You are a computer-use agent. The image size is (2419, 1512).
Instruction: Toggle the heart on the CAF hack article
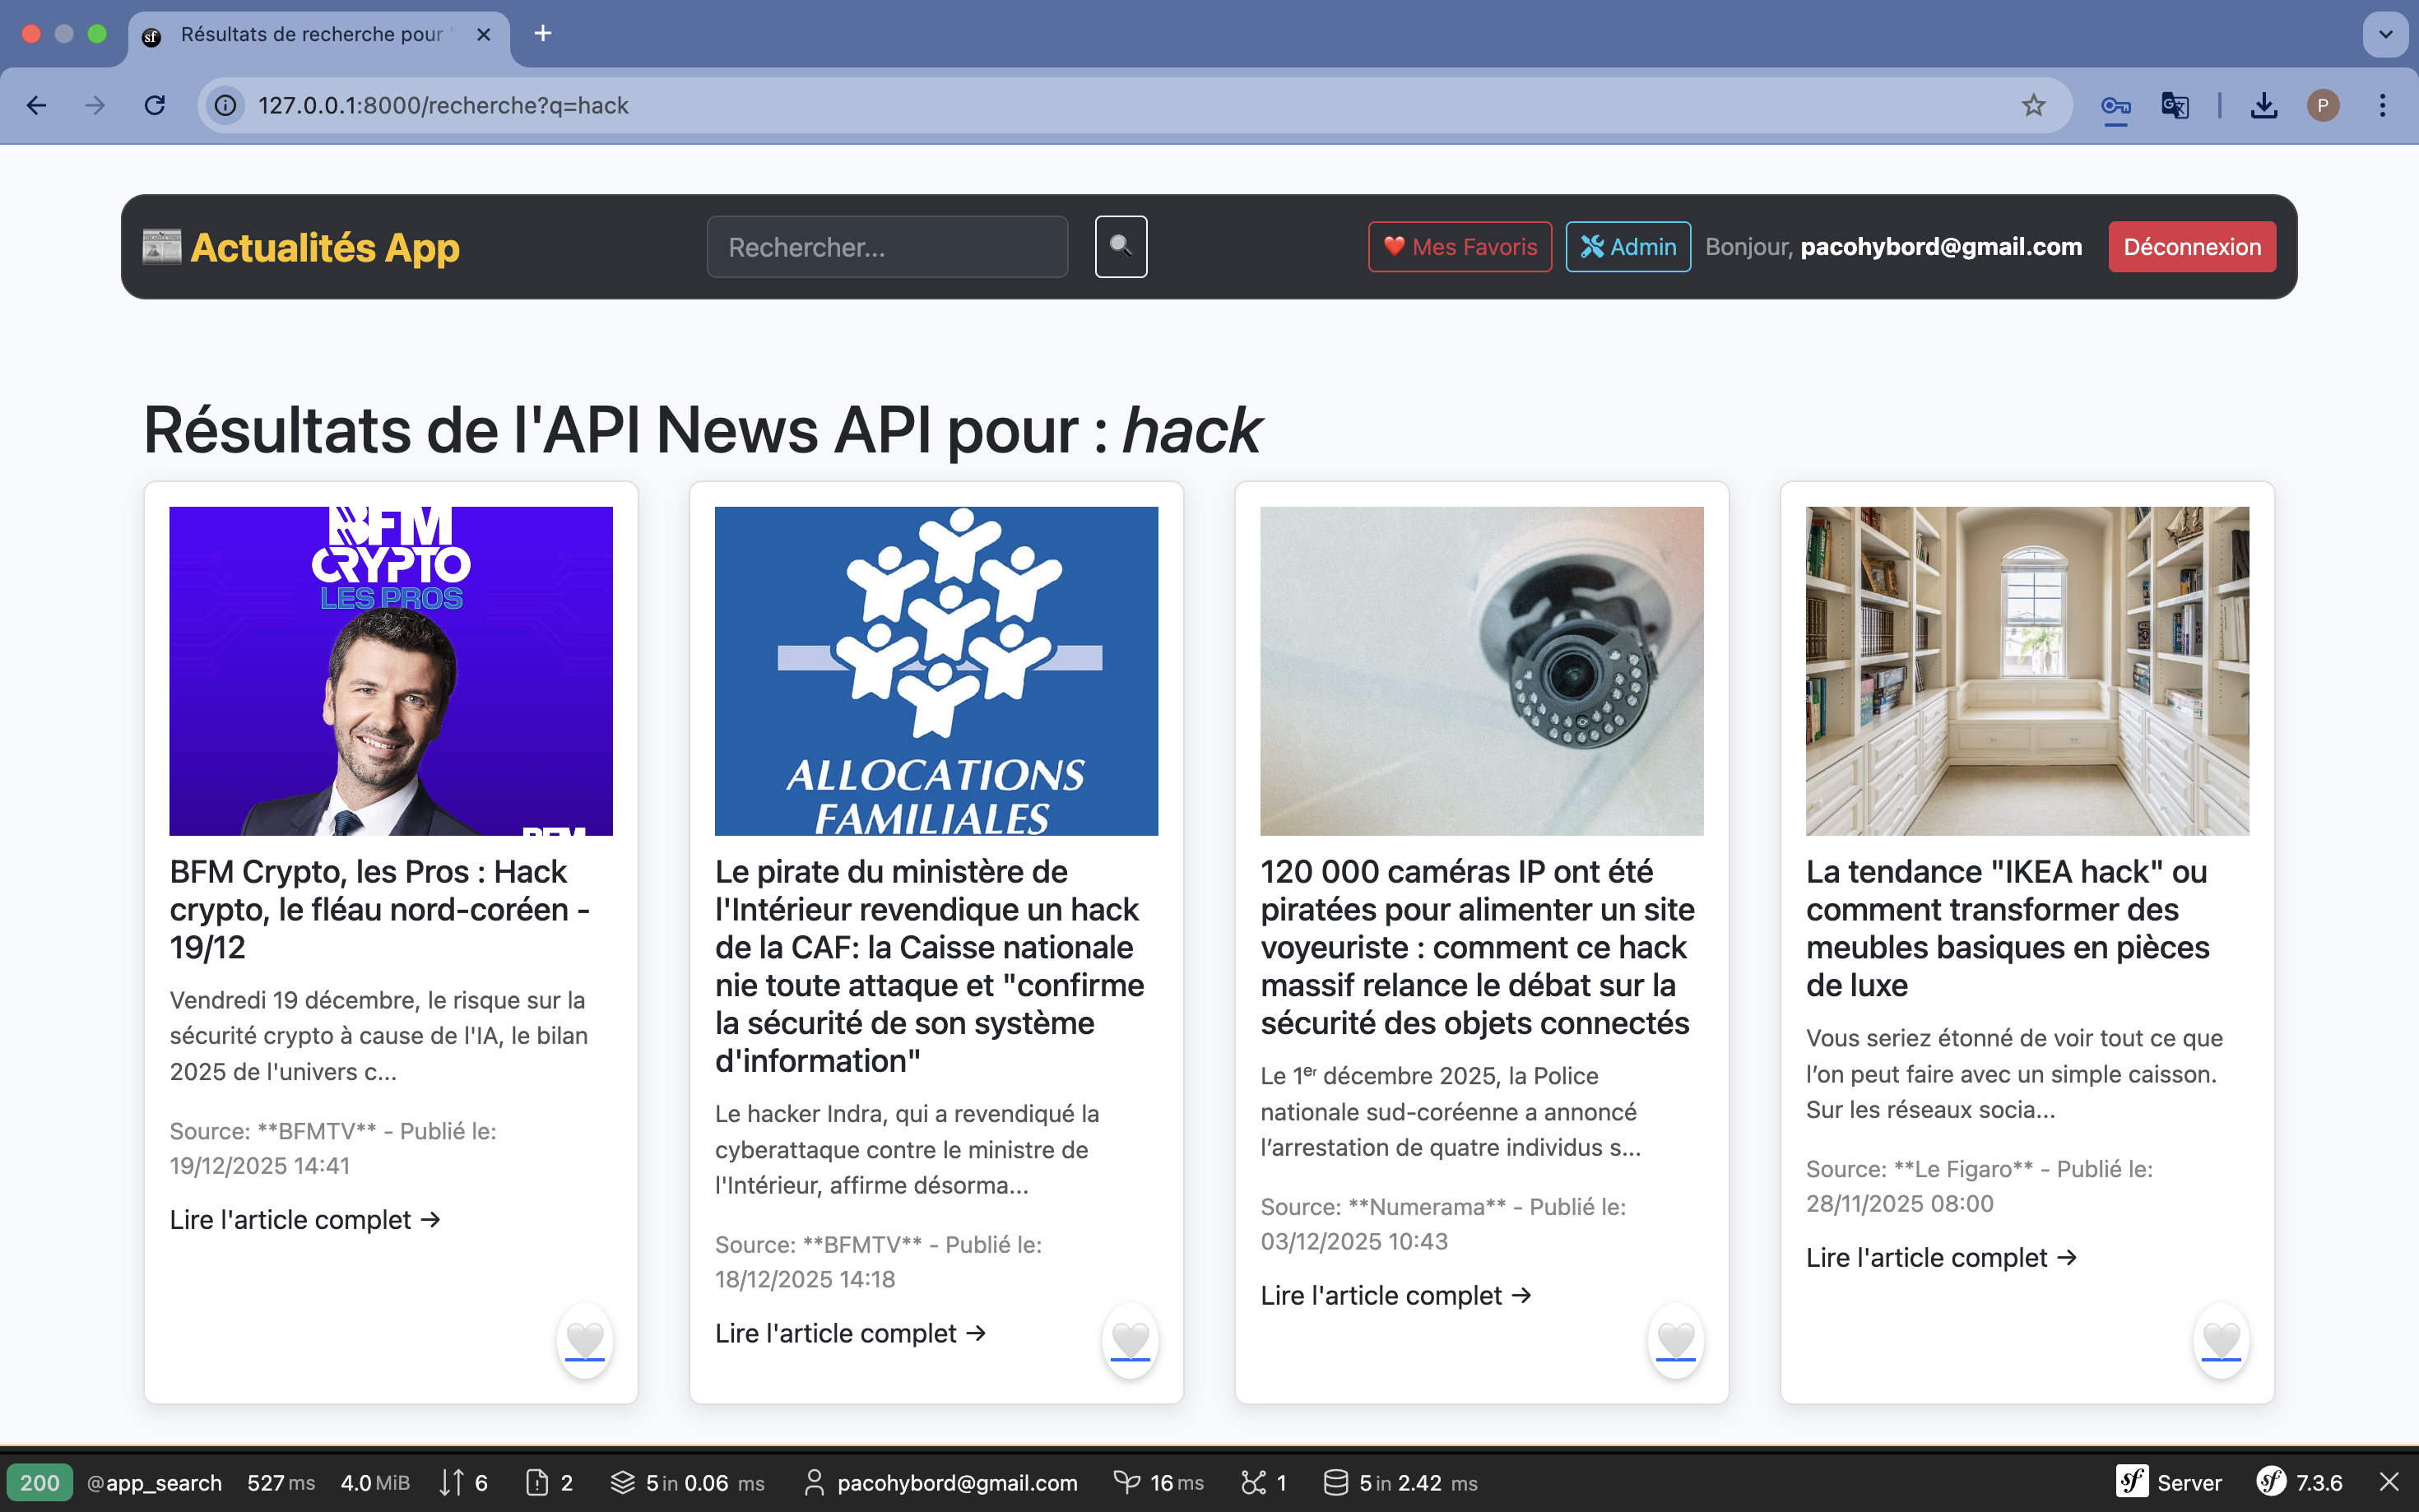(x=1130, y=1341)
